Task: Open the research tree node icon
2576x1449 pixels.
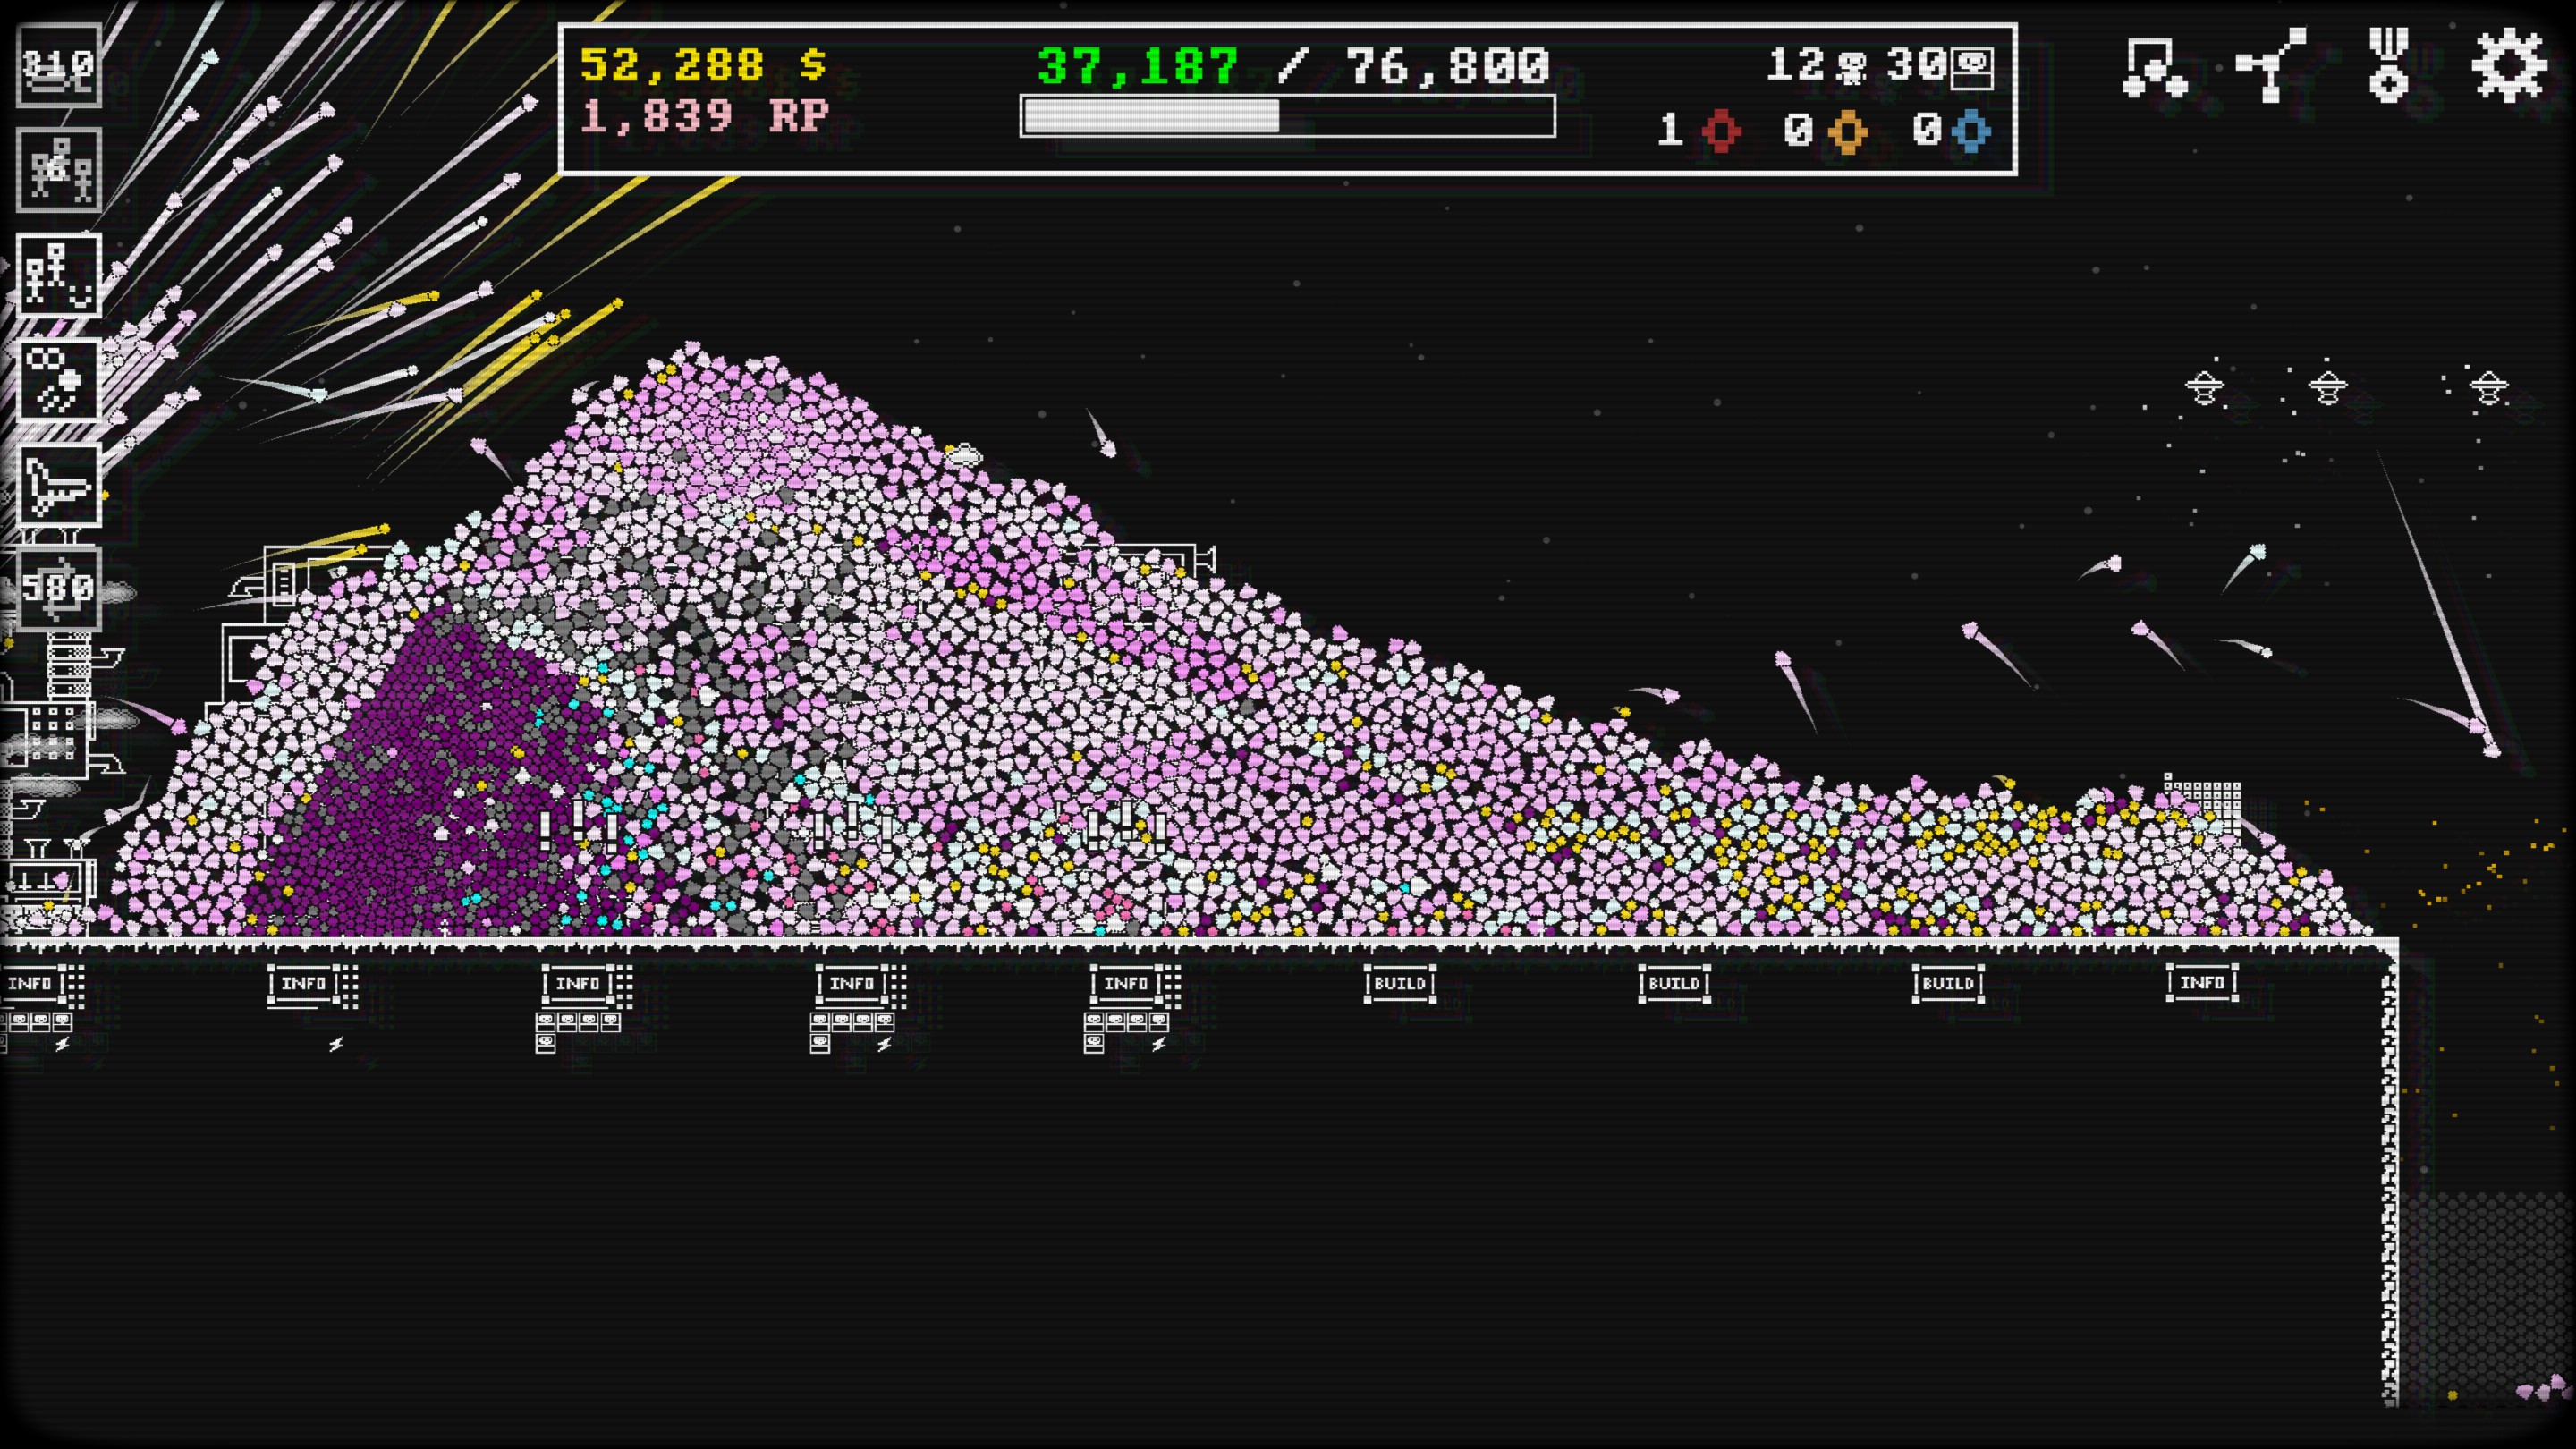Action: 2271,66
